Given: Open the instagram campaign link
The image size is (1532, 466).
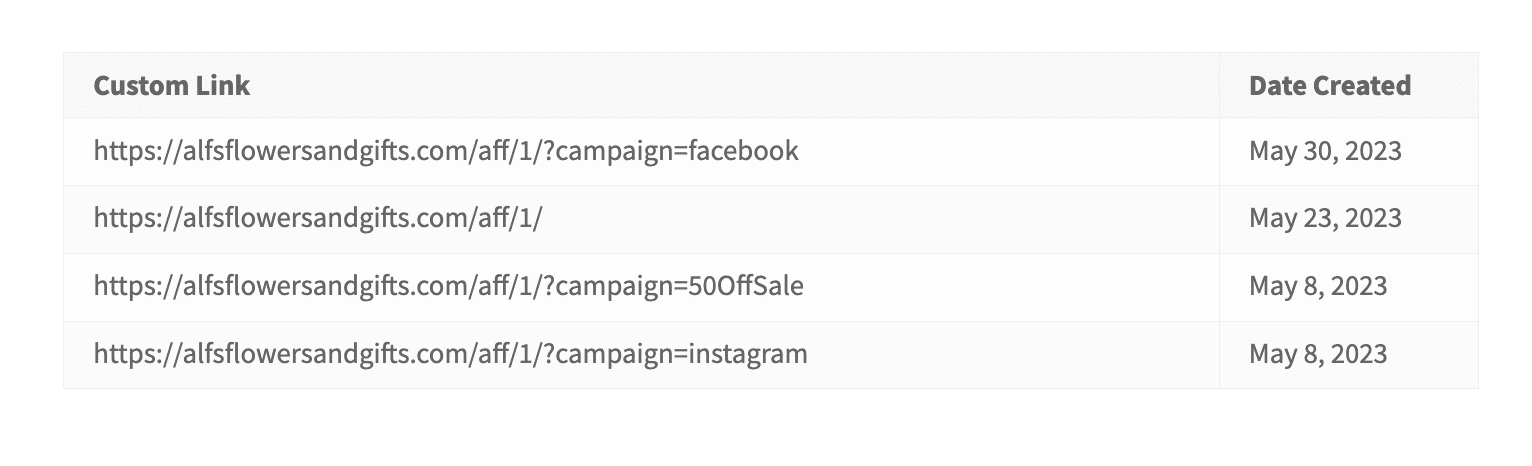Looking at the screenshot, I should (x=450, y=354).
